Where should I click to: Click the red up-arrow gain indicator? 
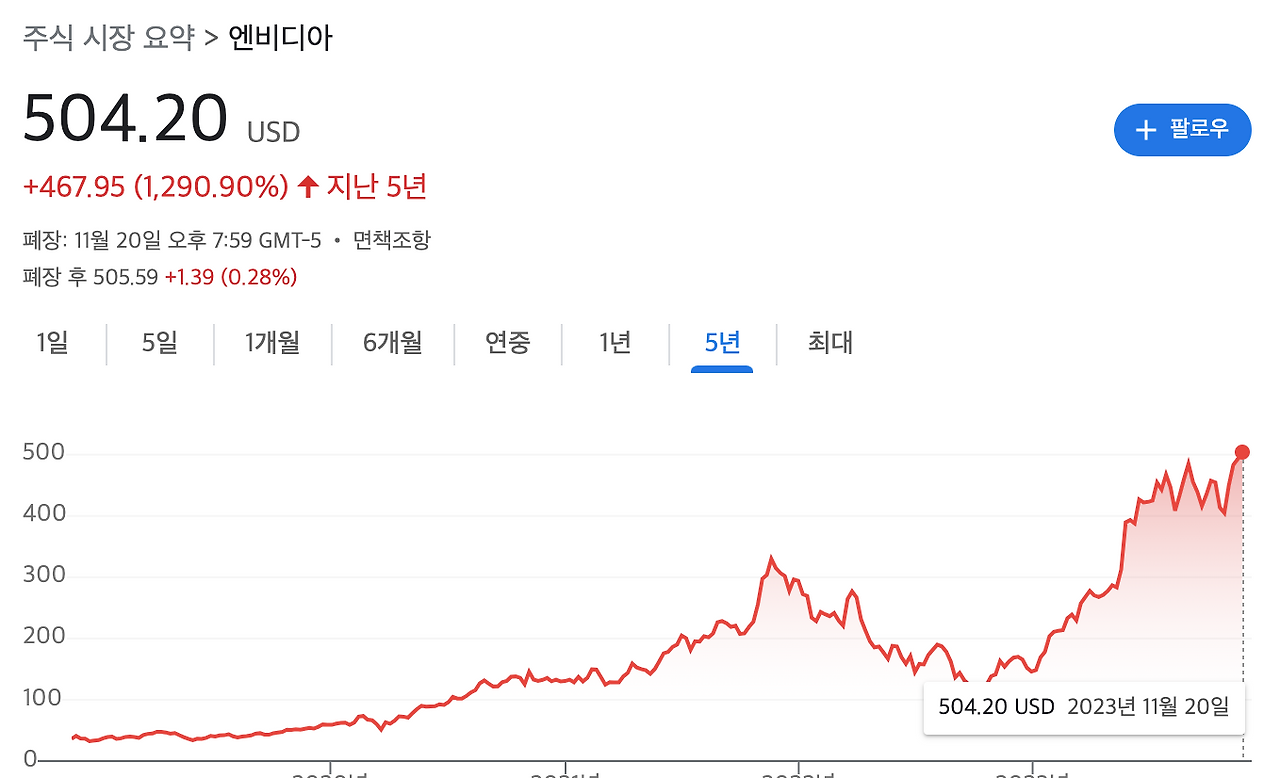[308, 186]
